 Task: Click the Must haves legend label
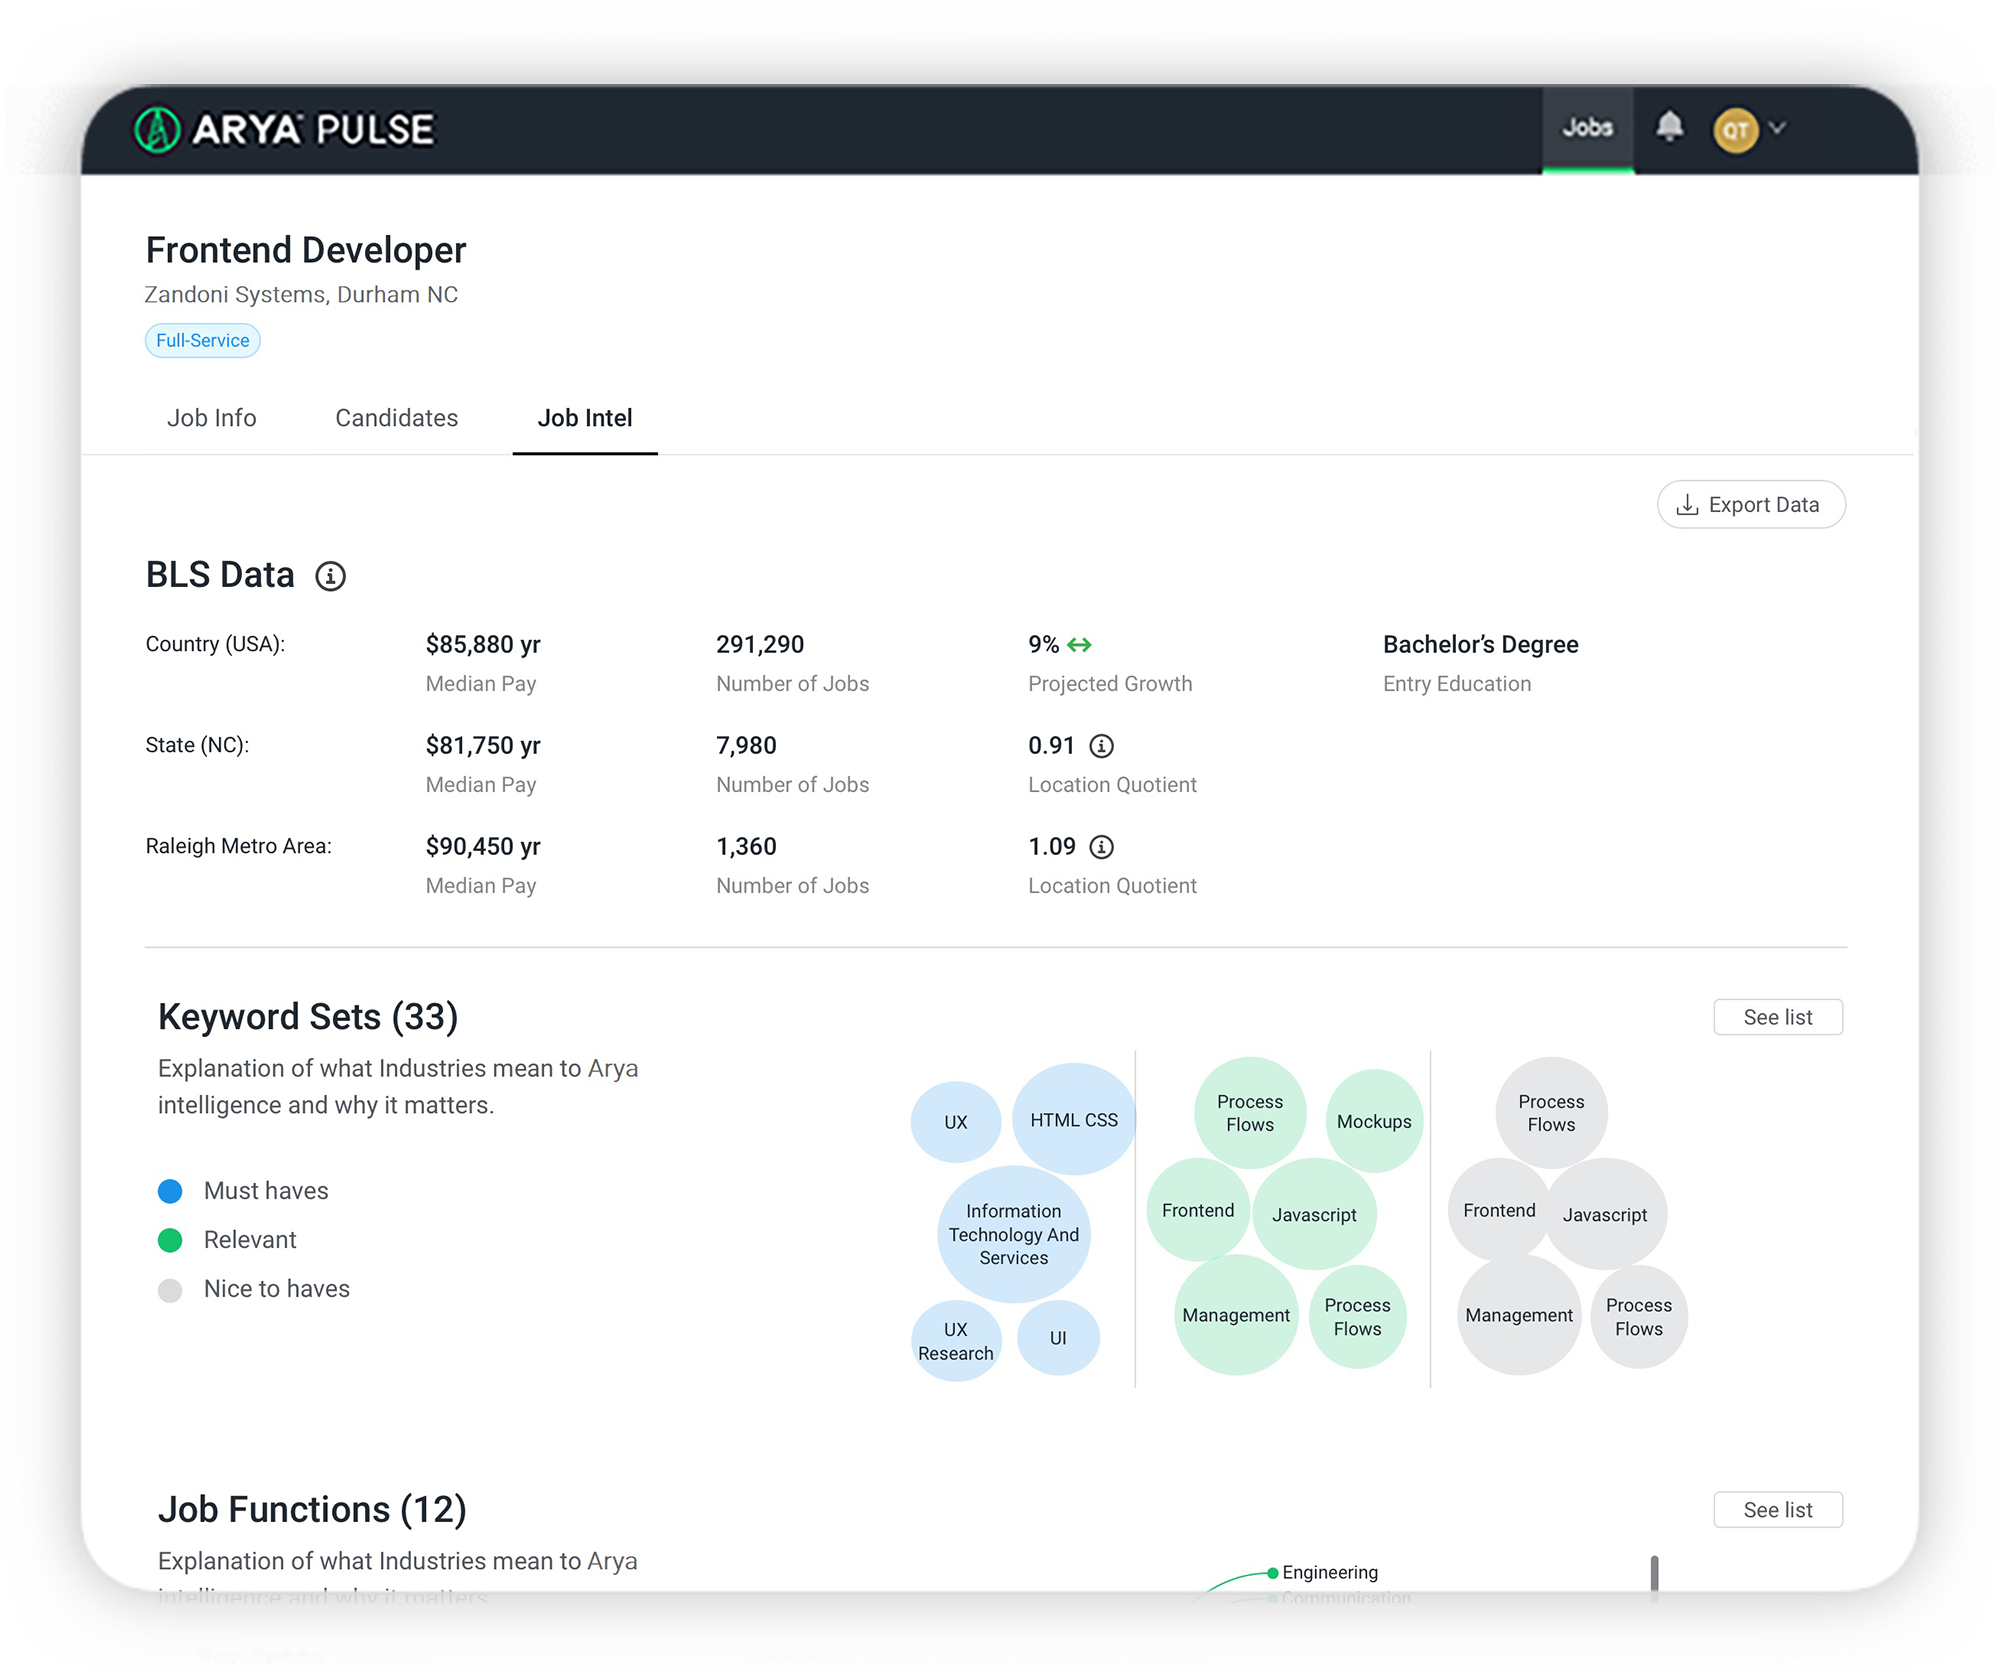click(266, 1191)
